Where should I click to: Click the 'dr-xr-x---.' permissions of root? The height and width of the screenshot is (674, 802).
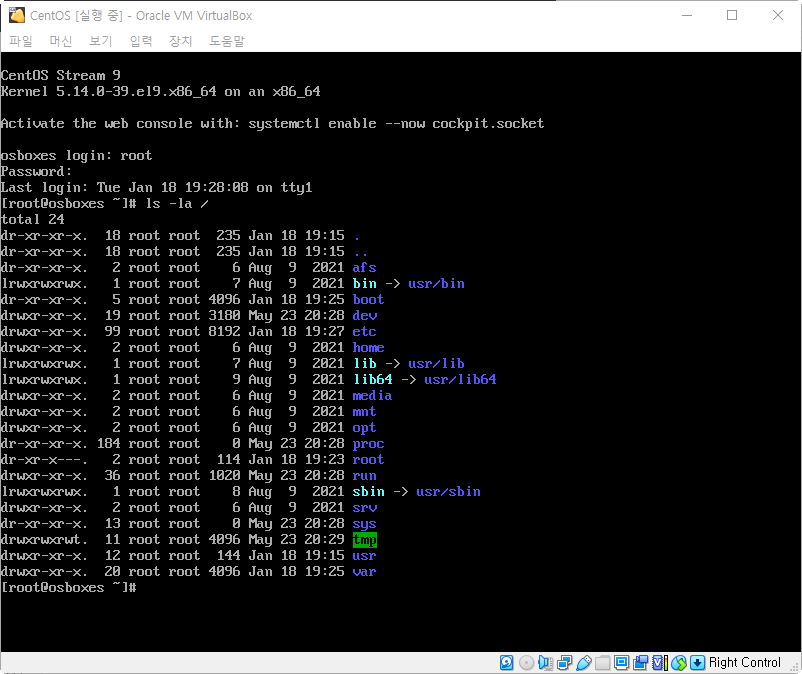pos(44,460)
